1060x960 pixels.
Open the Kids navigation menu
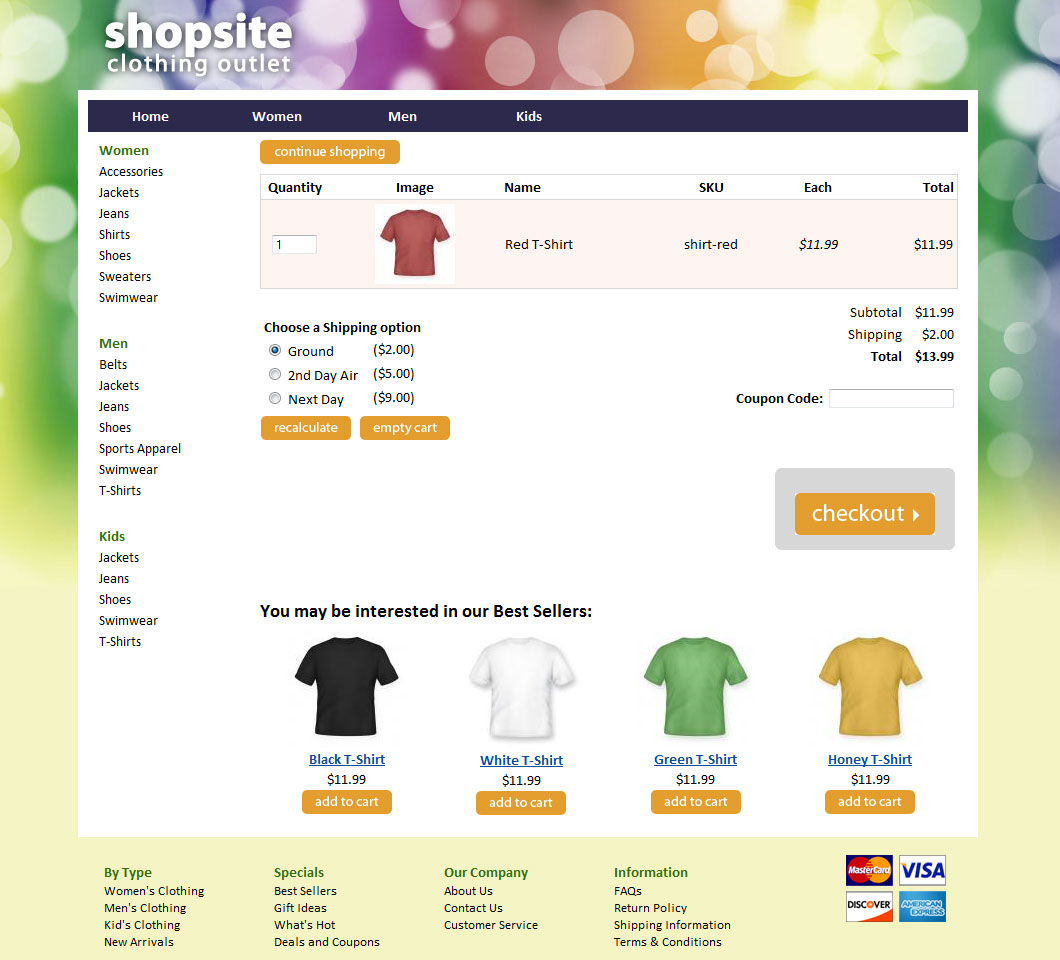tap(529, 116)
